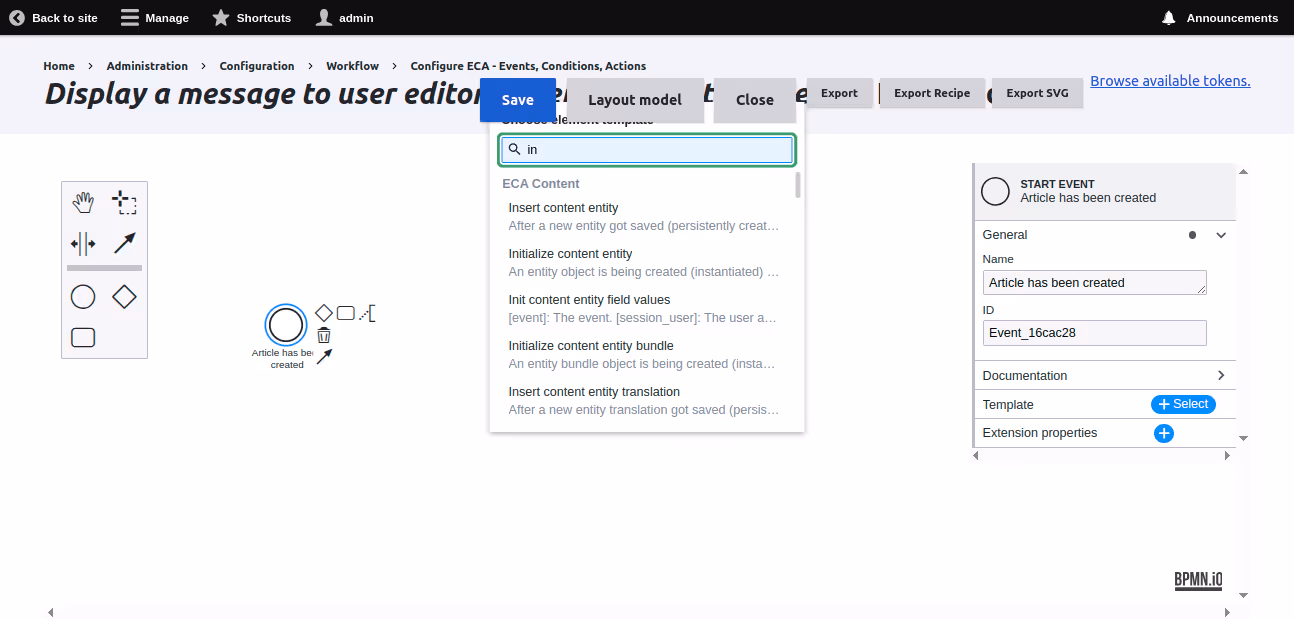This screenshot has height=619, width=1294.
Task: Click properties panel scroll-up arrow
Action: (1243, 171)
